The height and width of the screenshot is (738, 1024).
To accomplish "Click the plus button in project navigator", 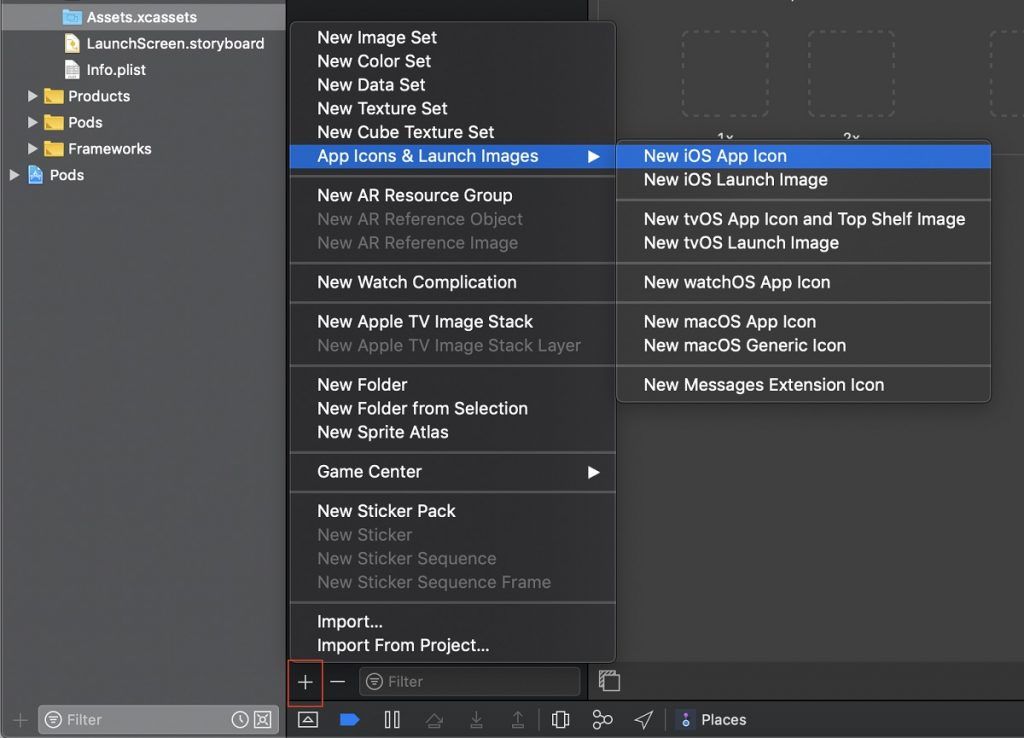I will coord(20,720).
